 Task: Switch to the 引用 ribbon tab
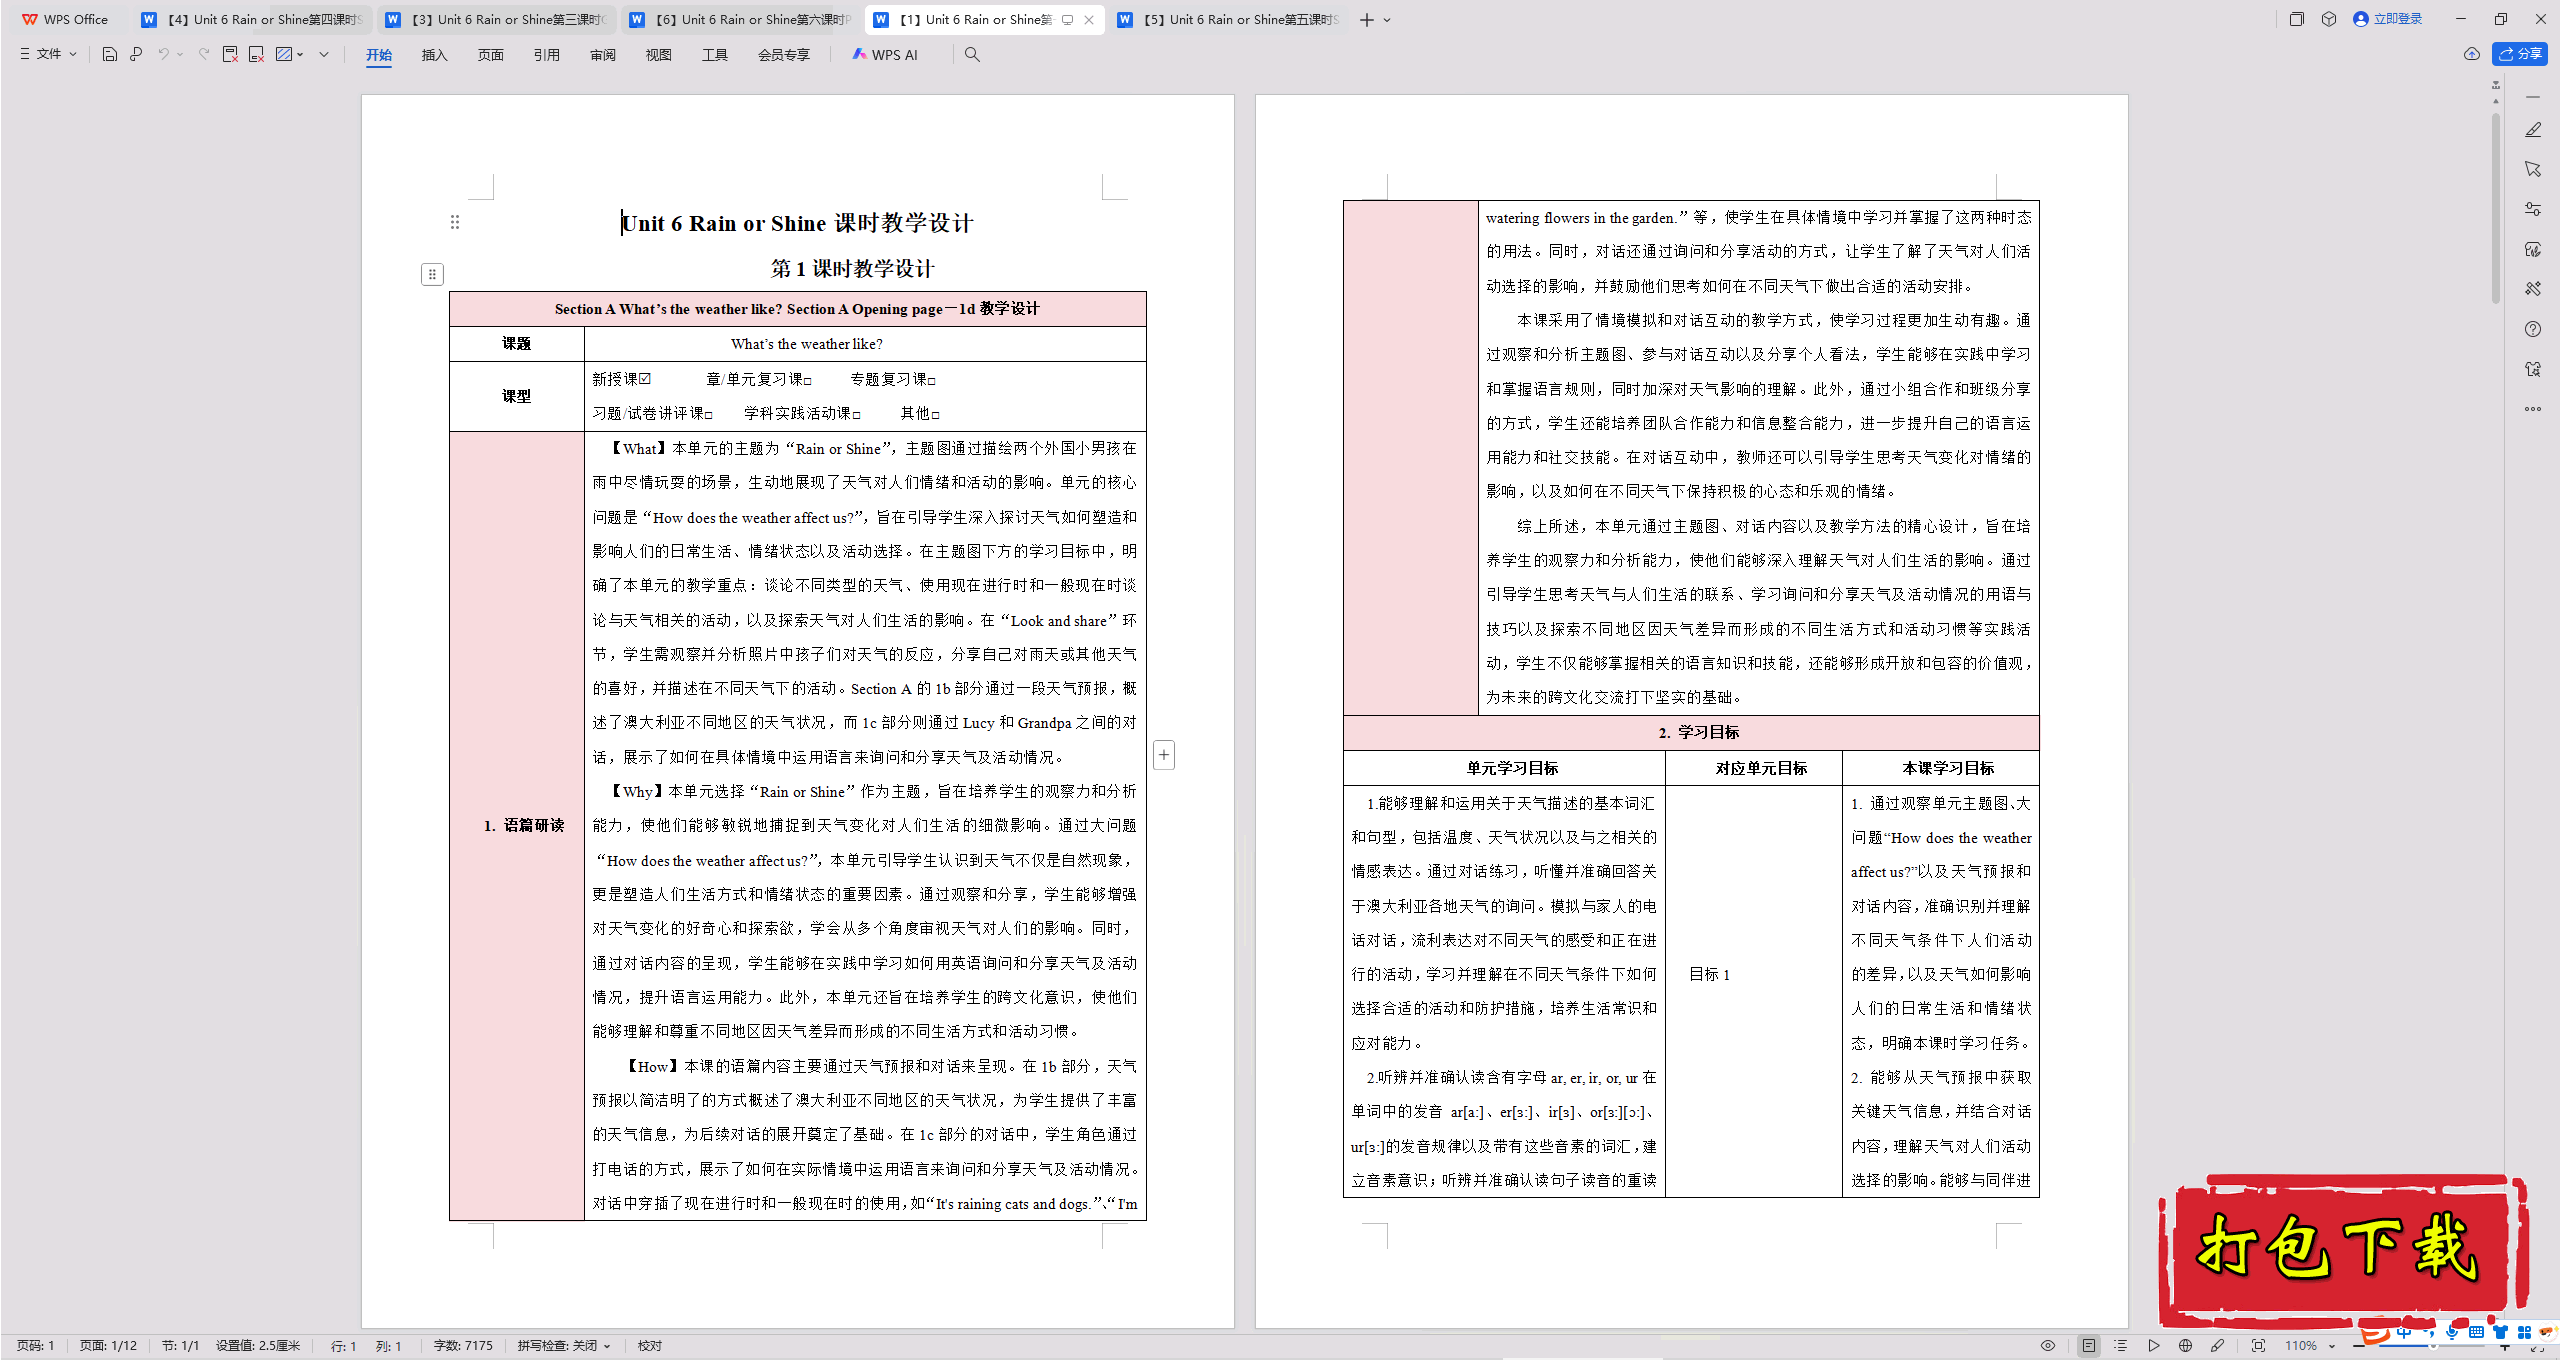click(x=546, y=55)
